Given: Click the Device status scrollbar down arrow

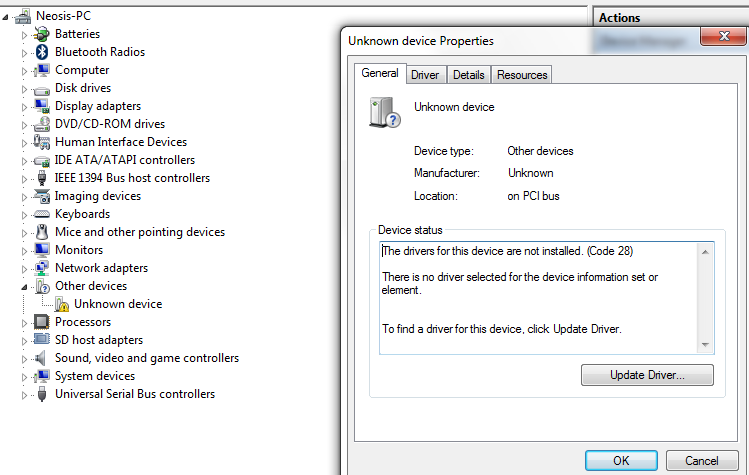Looking at the screenshot, I should tap(705, 345).
